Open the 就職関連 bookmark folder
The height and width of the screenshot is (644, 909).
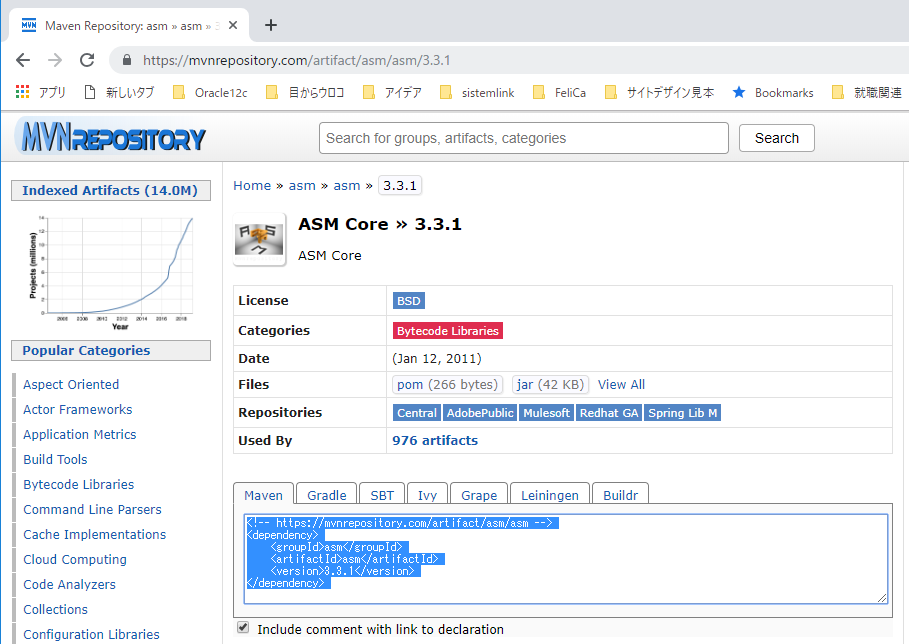pyautogui.click(x=867, y=92)
